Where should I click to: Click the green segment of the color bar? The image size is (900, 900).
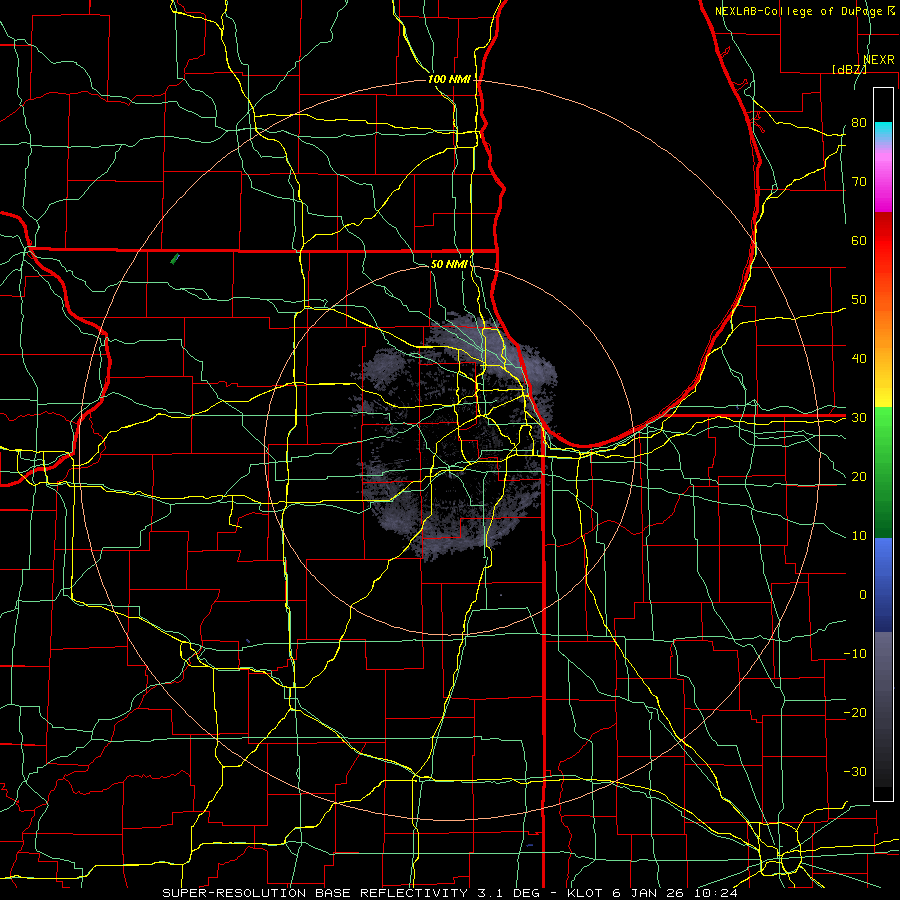pyautogui.click(x=883, y=472)
